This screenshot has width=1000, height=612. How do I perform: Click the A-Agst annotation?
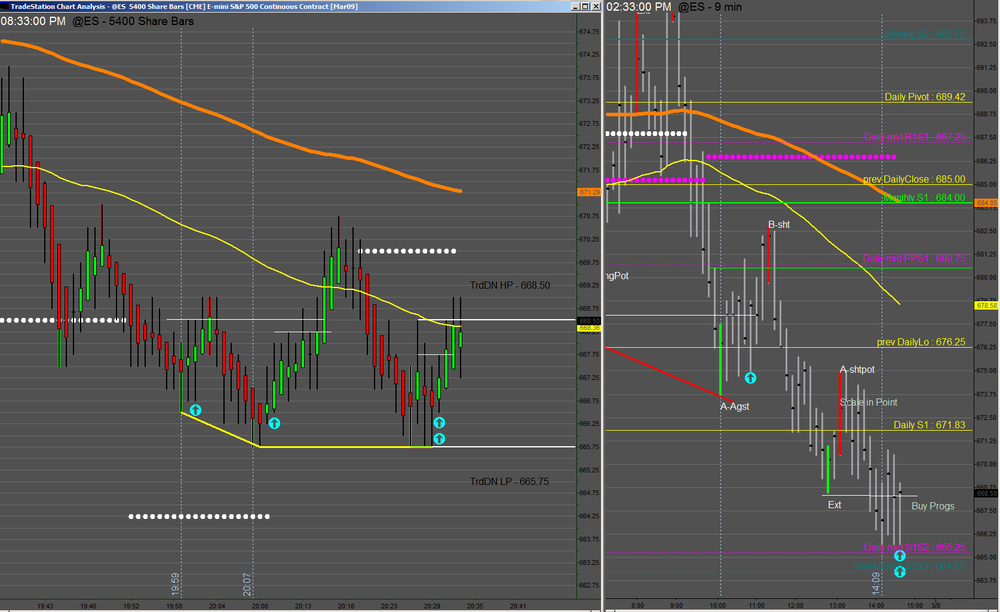[735, 407]
